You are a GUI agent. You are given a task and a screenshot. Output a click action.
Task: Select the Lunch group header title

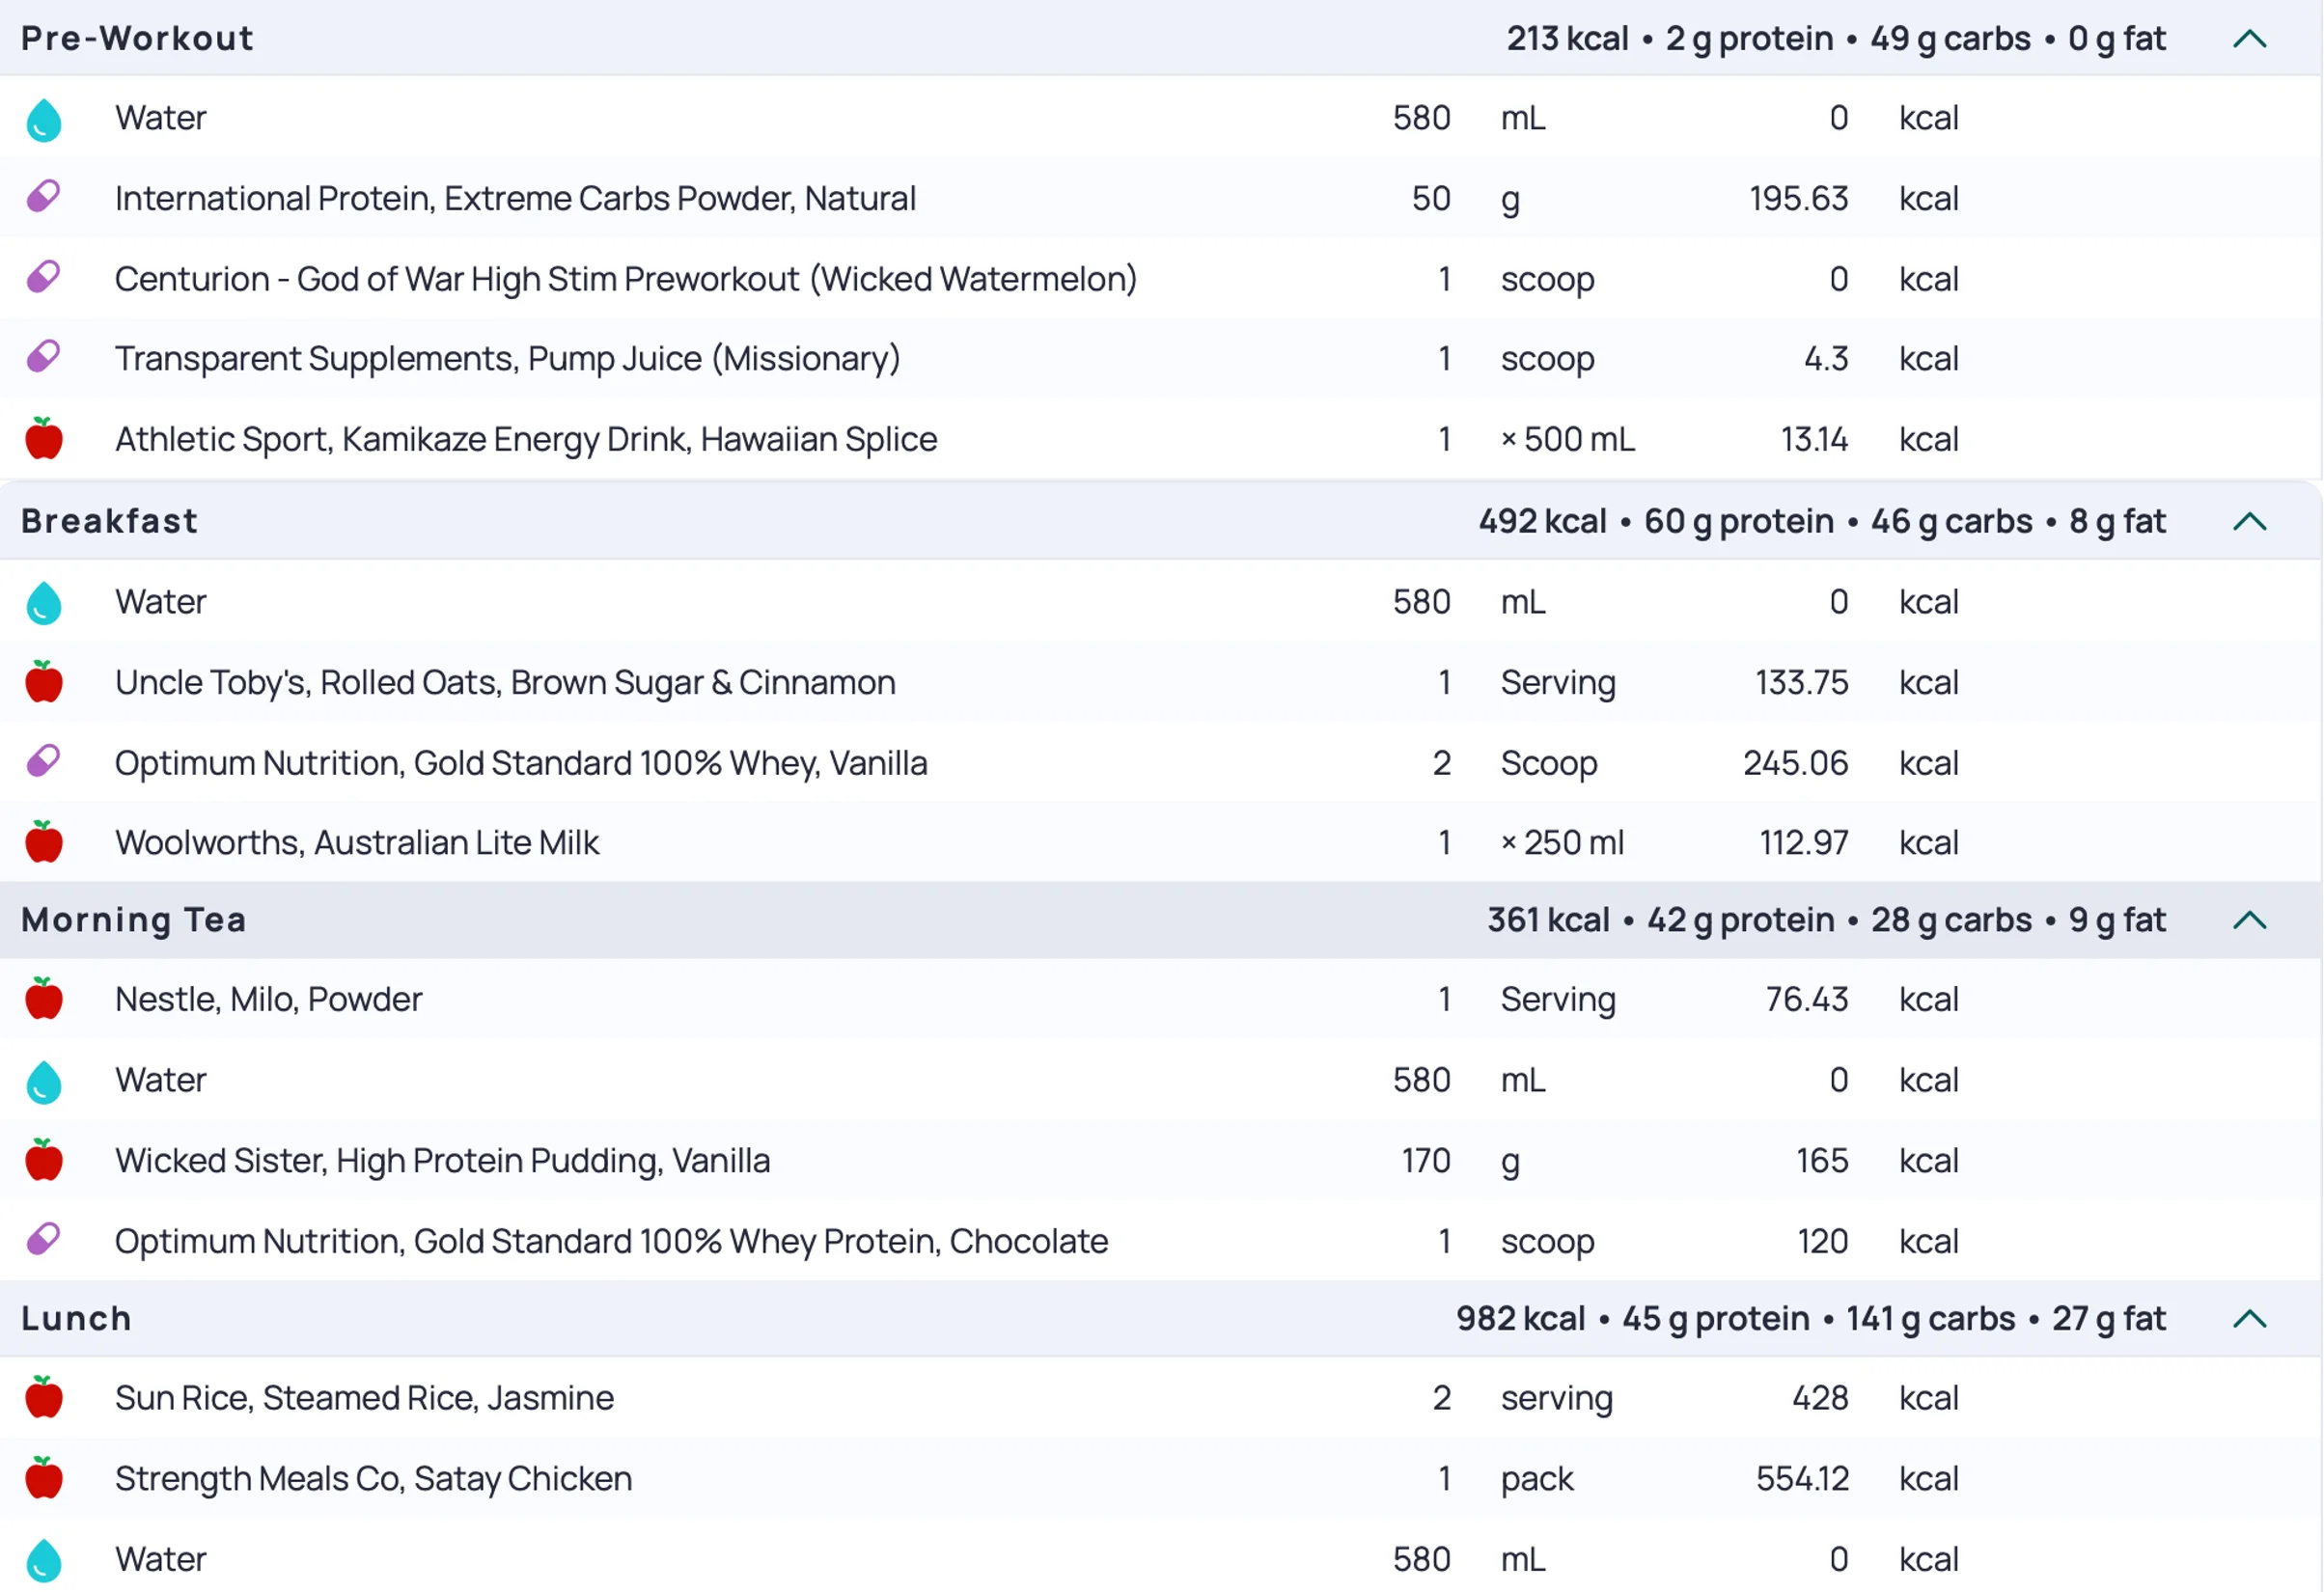click(77, 1319)
